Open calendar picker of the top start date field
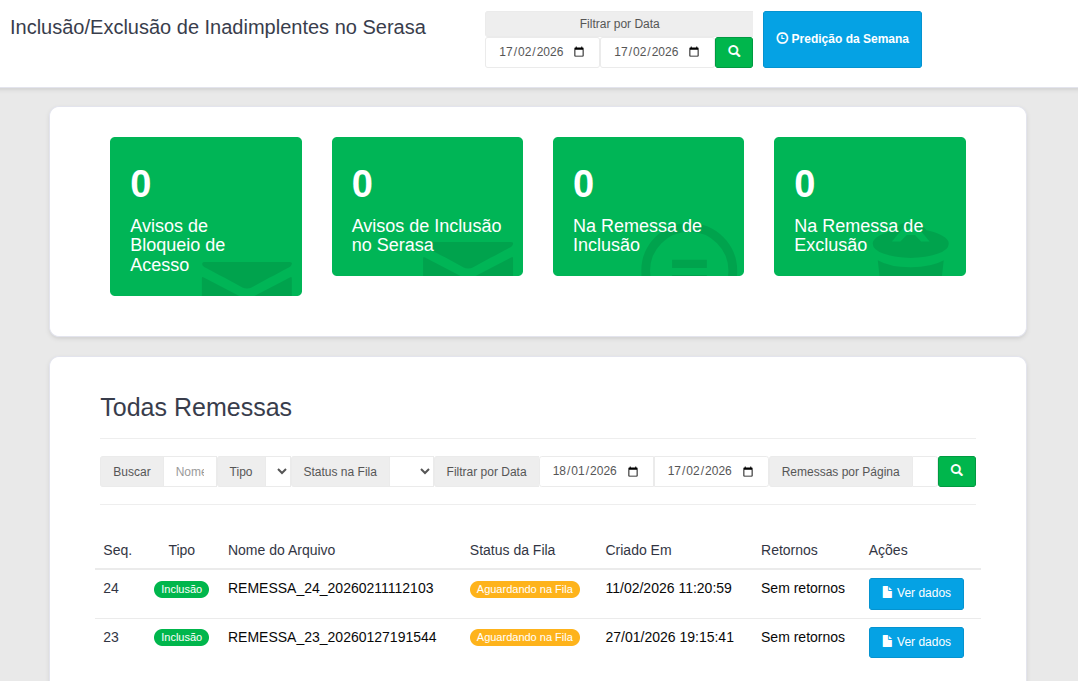Viewport: 1078px width, 681px height. pyautogui.click(x=579, y=53)
